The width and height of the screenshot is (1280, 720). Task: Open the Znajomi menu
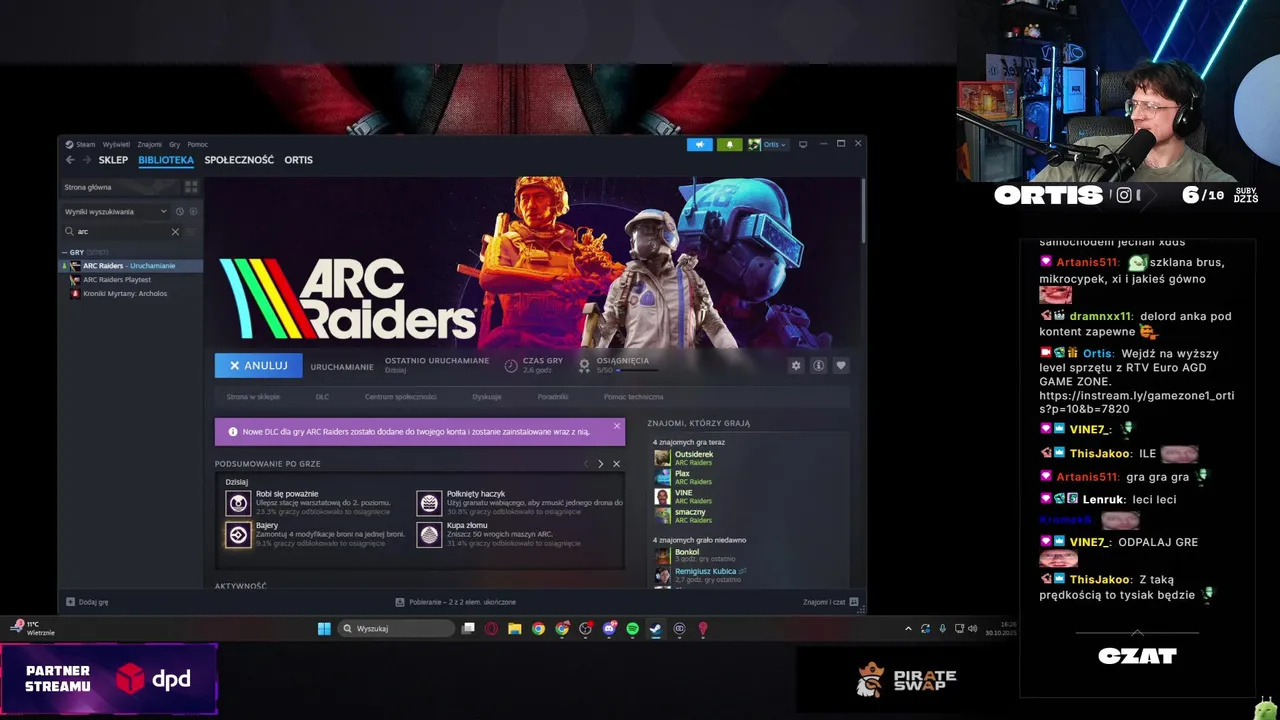149,144
